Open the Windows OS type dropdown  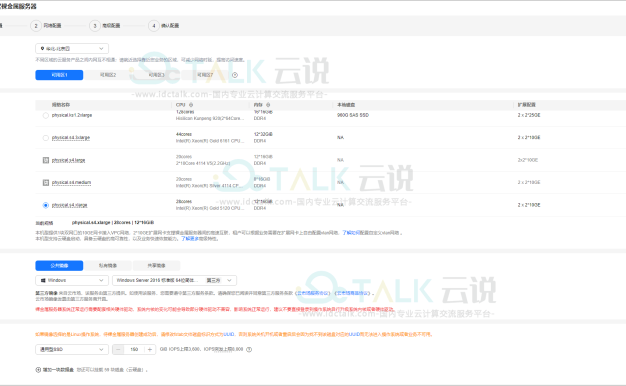tap(72, 280)
